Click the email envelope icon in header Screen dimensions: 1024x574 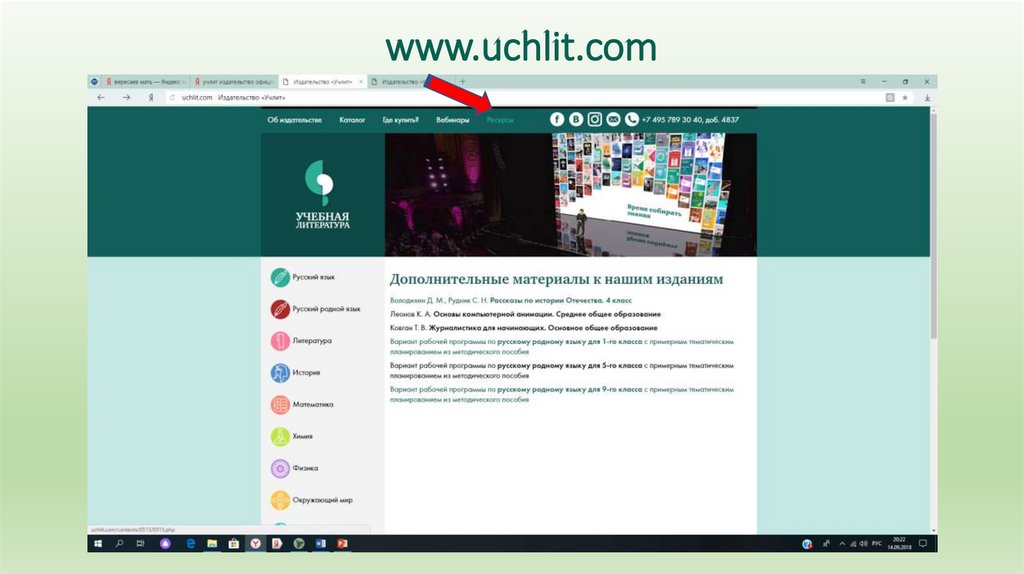pos(613,119)
